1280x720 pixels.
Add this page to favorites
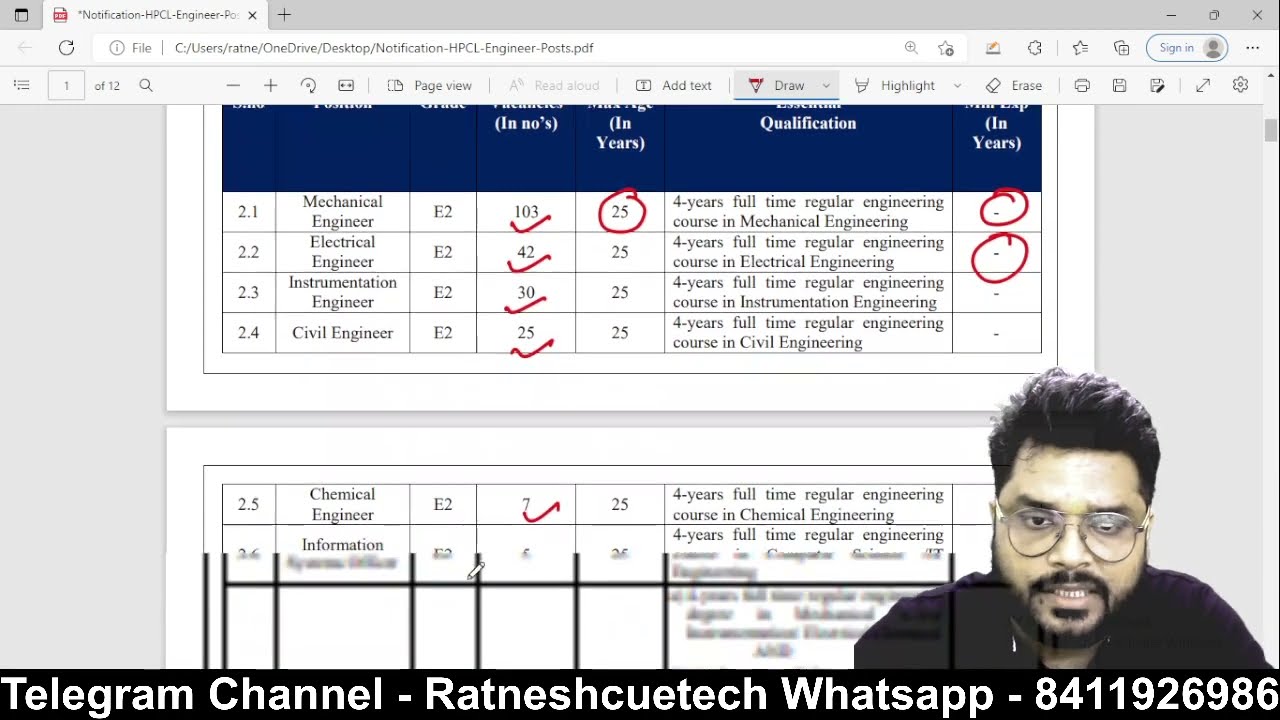tap(946, 48)
